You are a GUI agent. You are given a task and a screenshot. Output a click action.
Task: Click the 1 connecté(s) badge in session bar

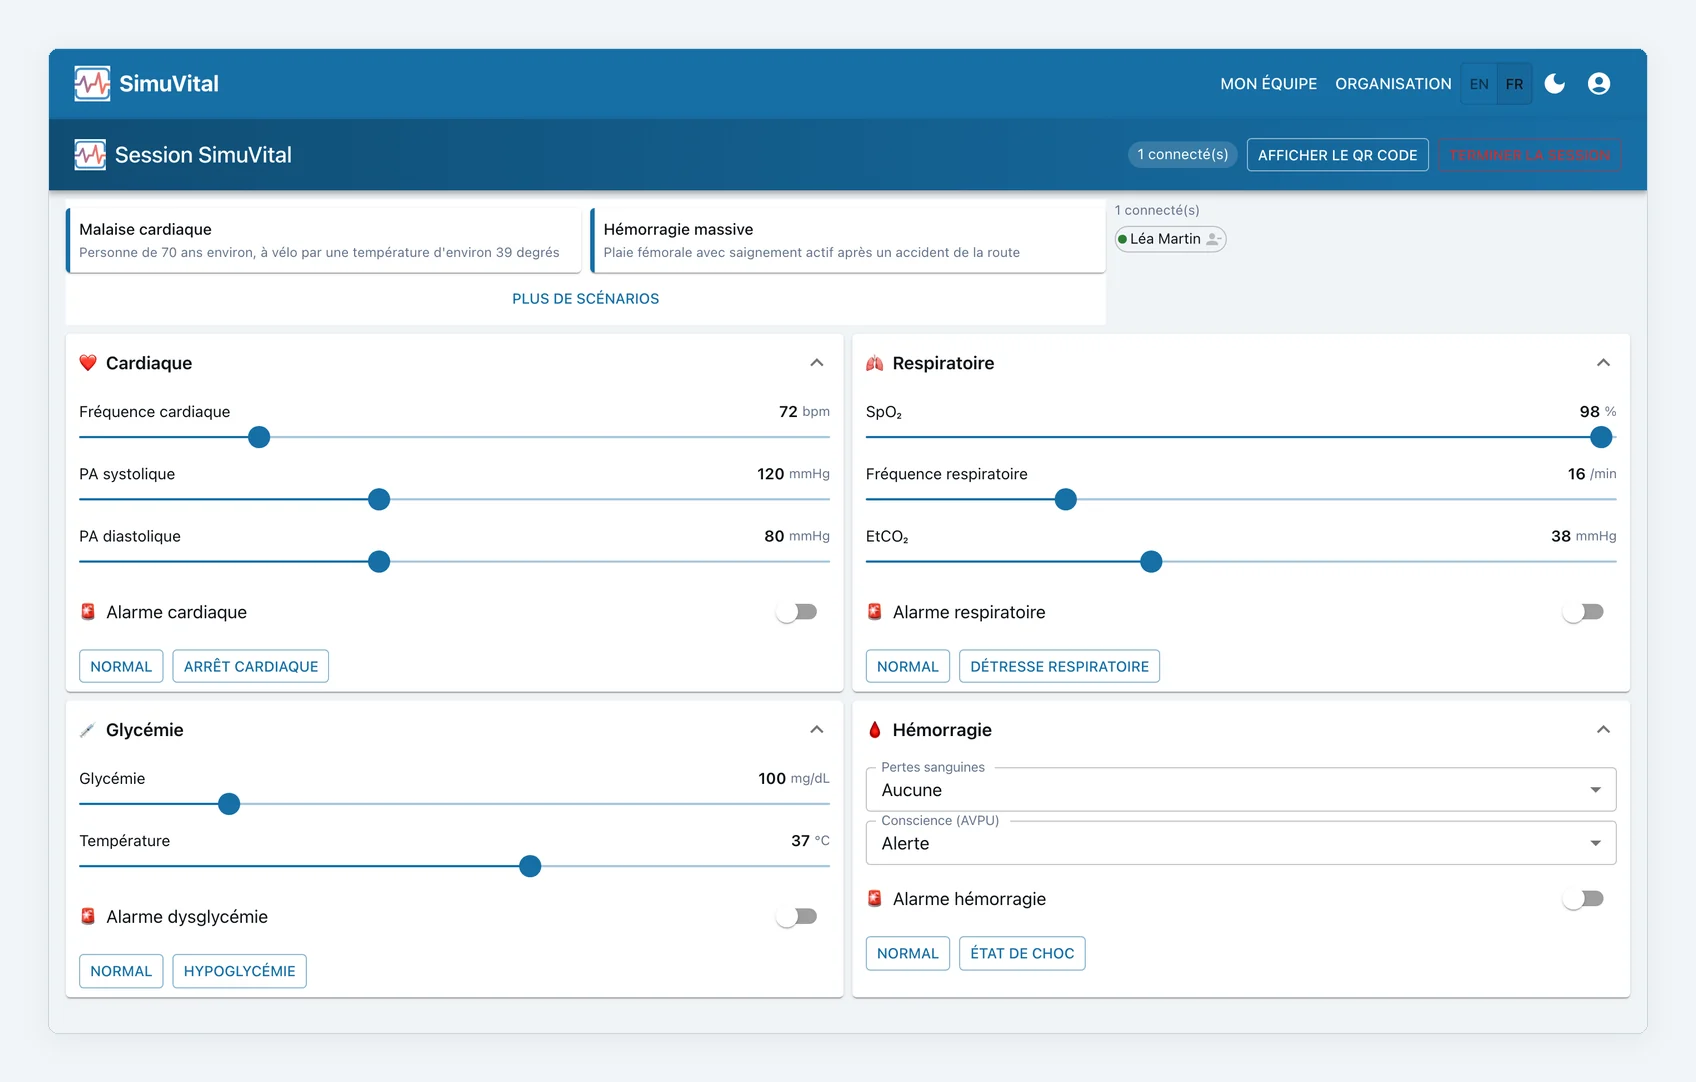1183,155
